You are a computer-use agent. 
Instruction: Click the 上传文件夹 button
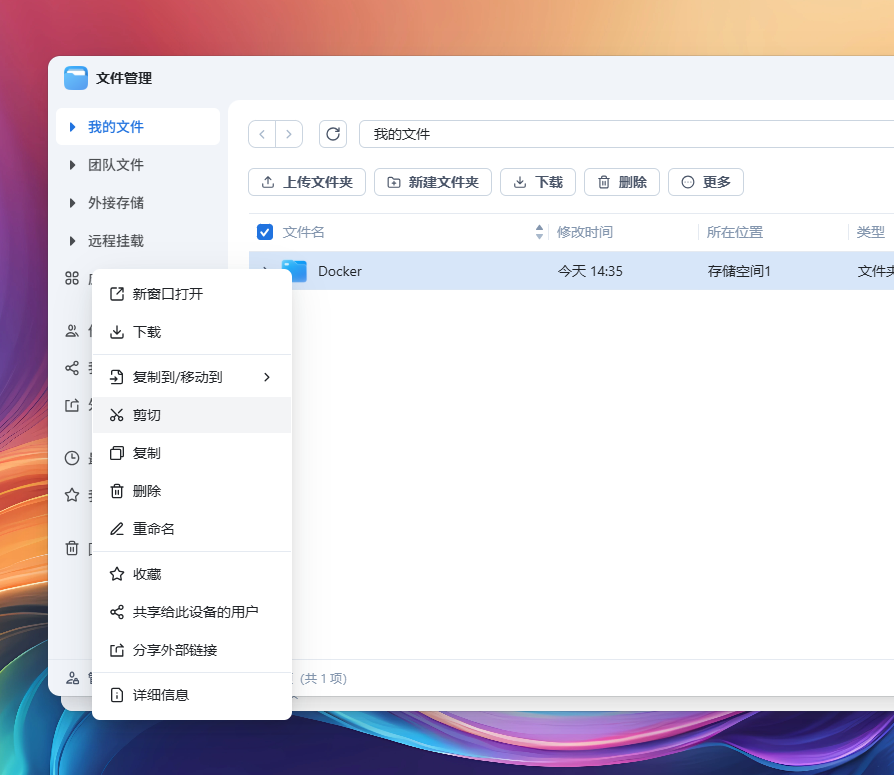pyautogui.click(x=307, y=182)
